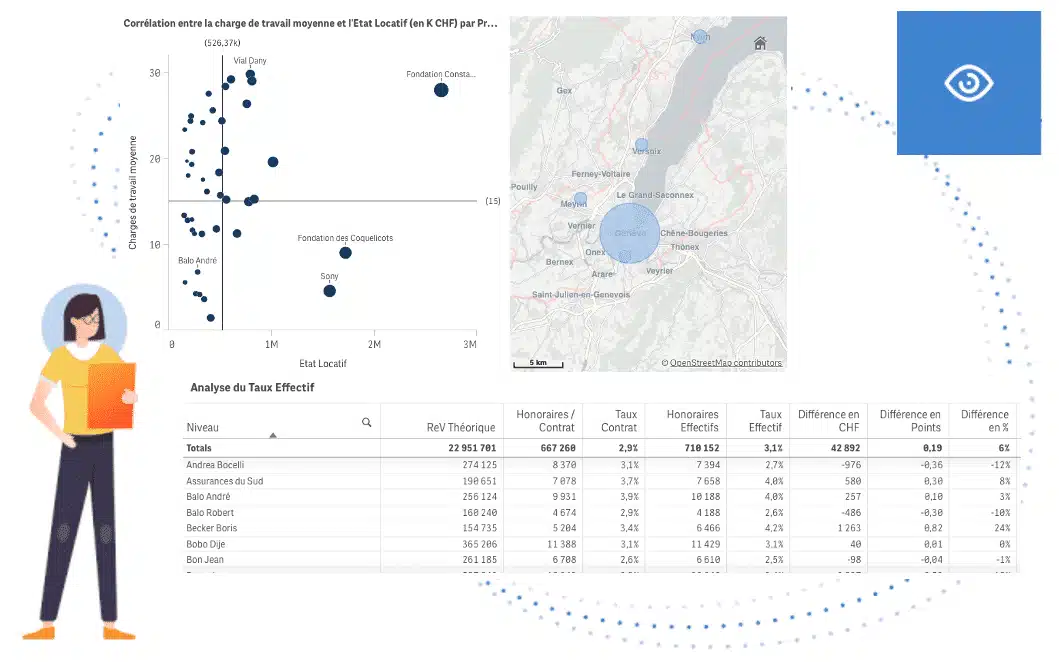Sort by Différence en CHF column
The image size is (1059, 662).
click(x=828, y=420)
